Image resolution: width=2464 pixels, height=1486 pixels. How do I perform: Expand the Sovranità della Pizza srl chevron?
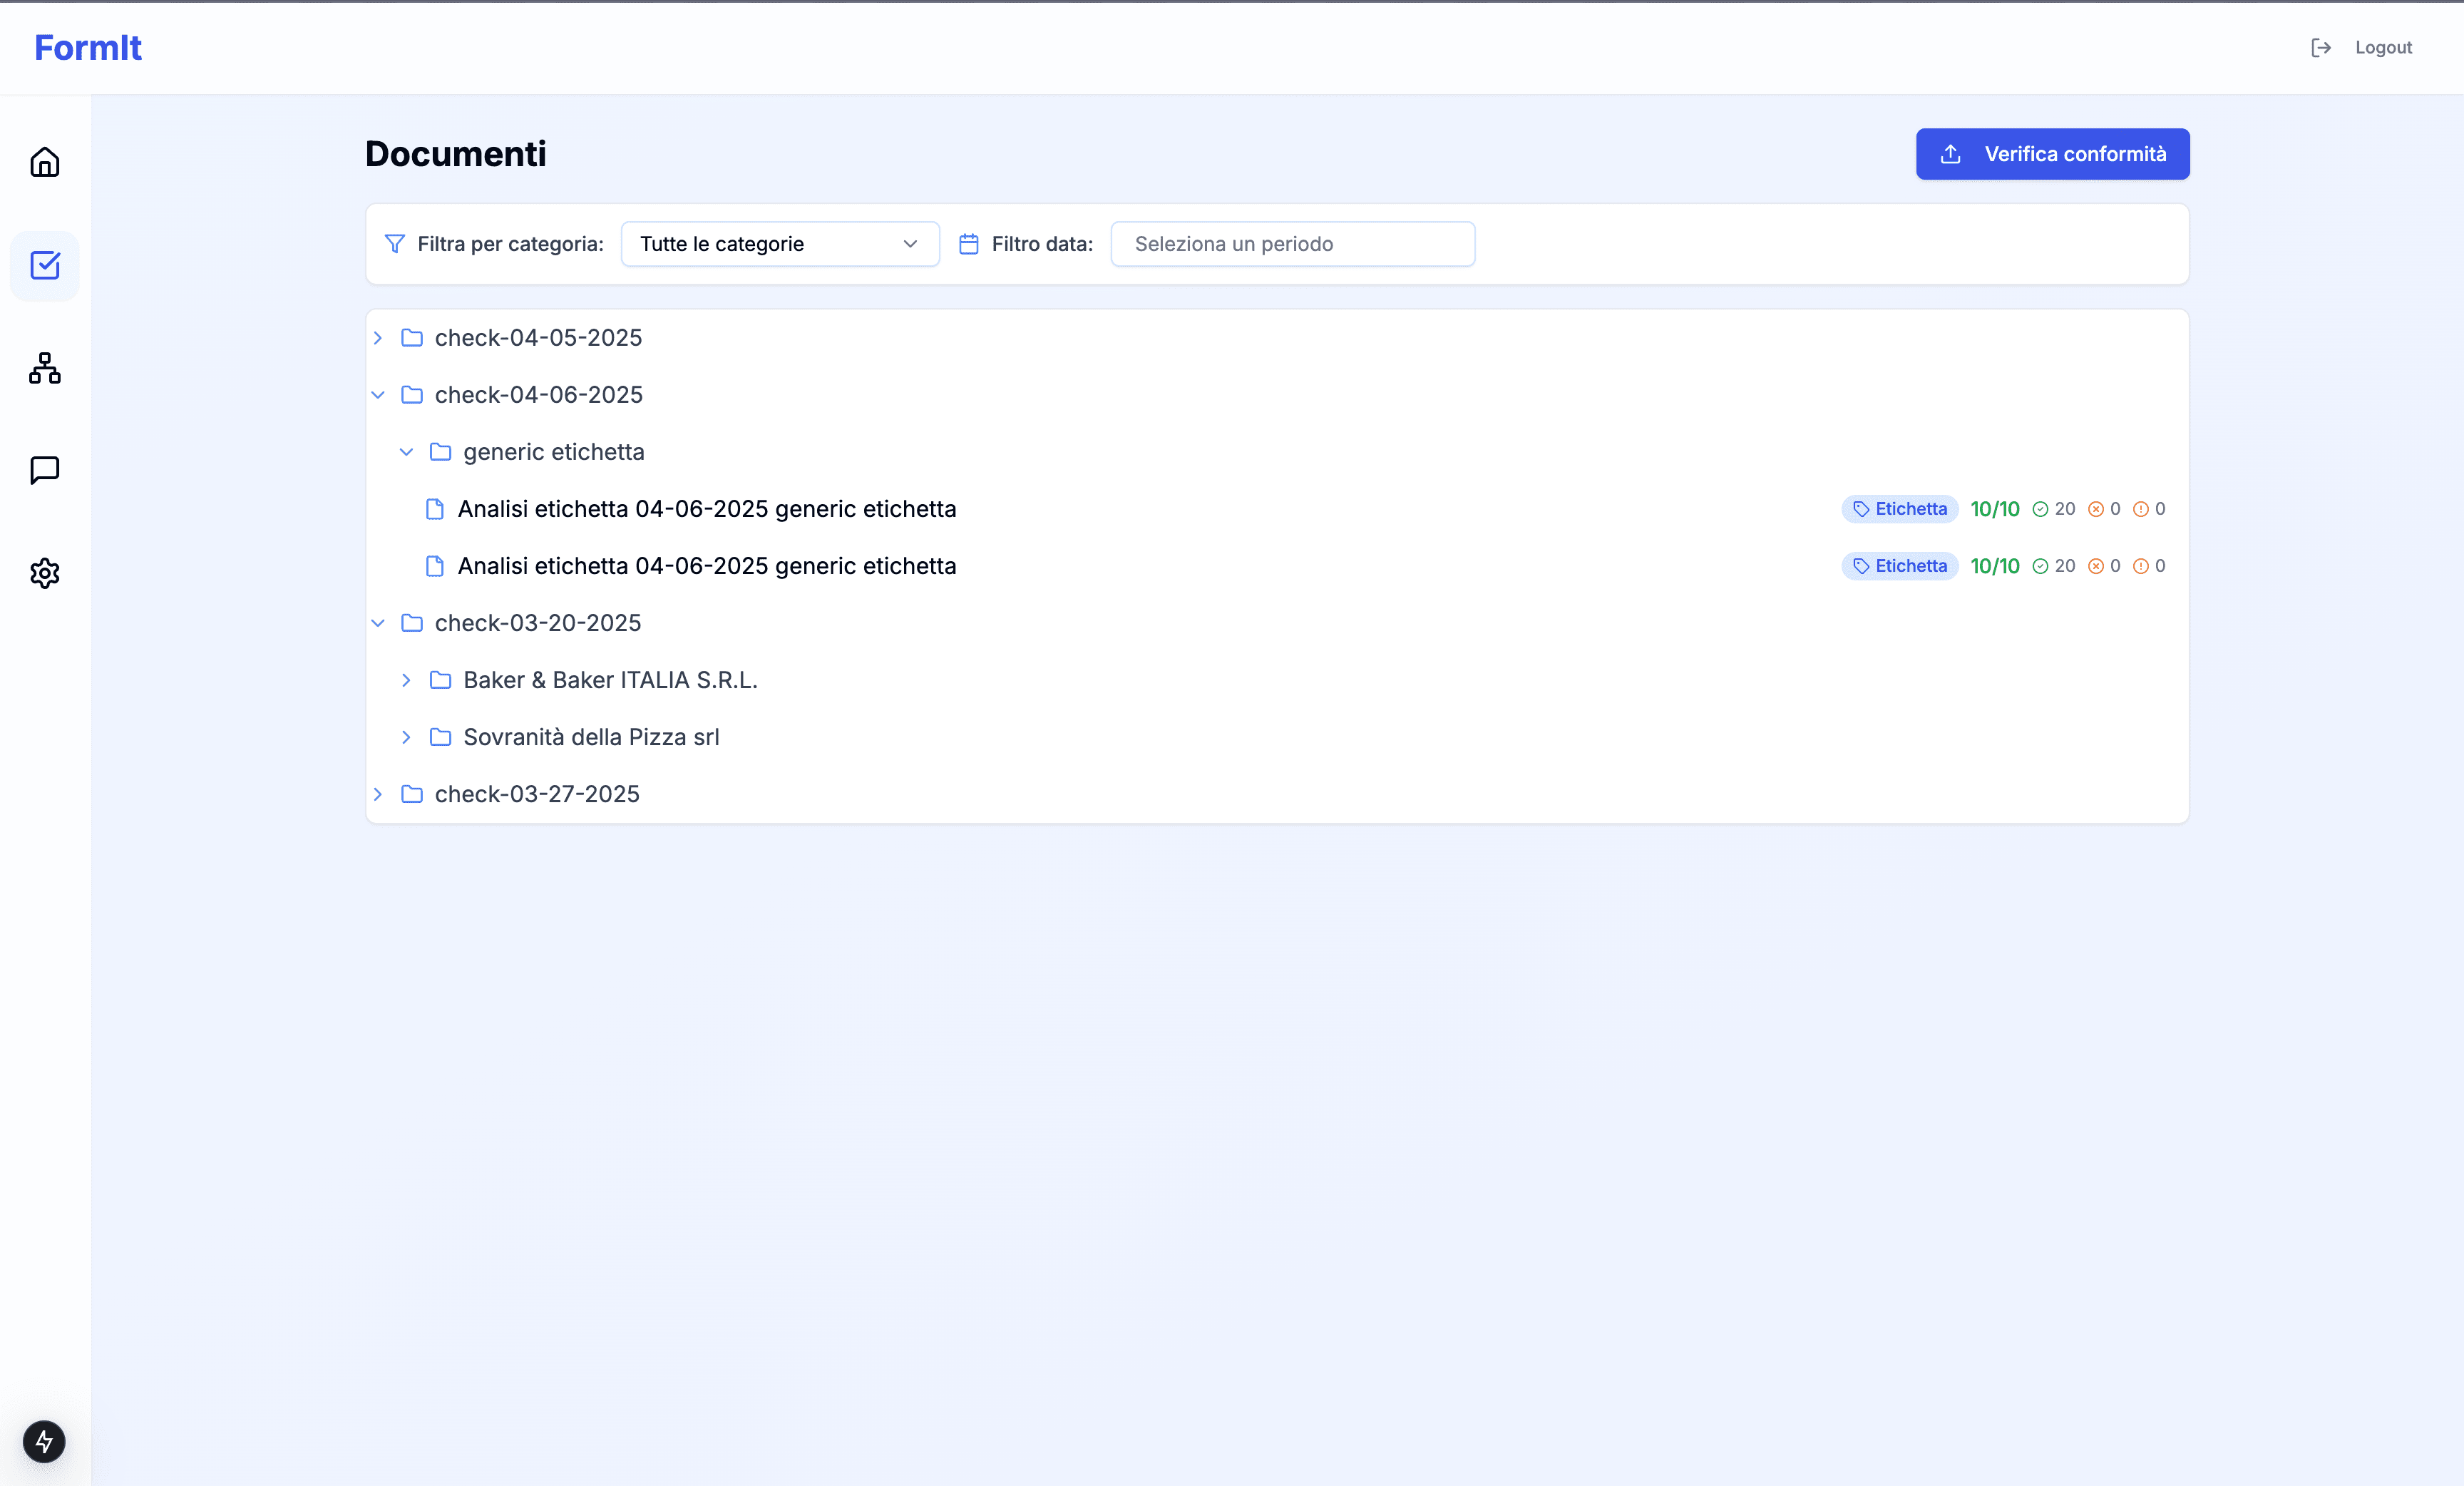point(406,737)
